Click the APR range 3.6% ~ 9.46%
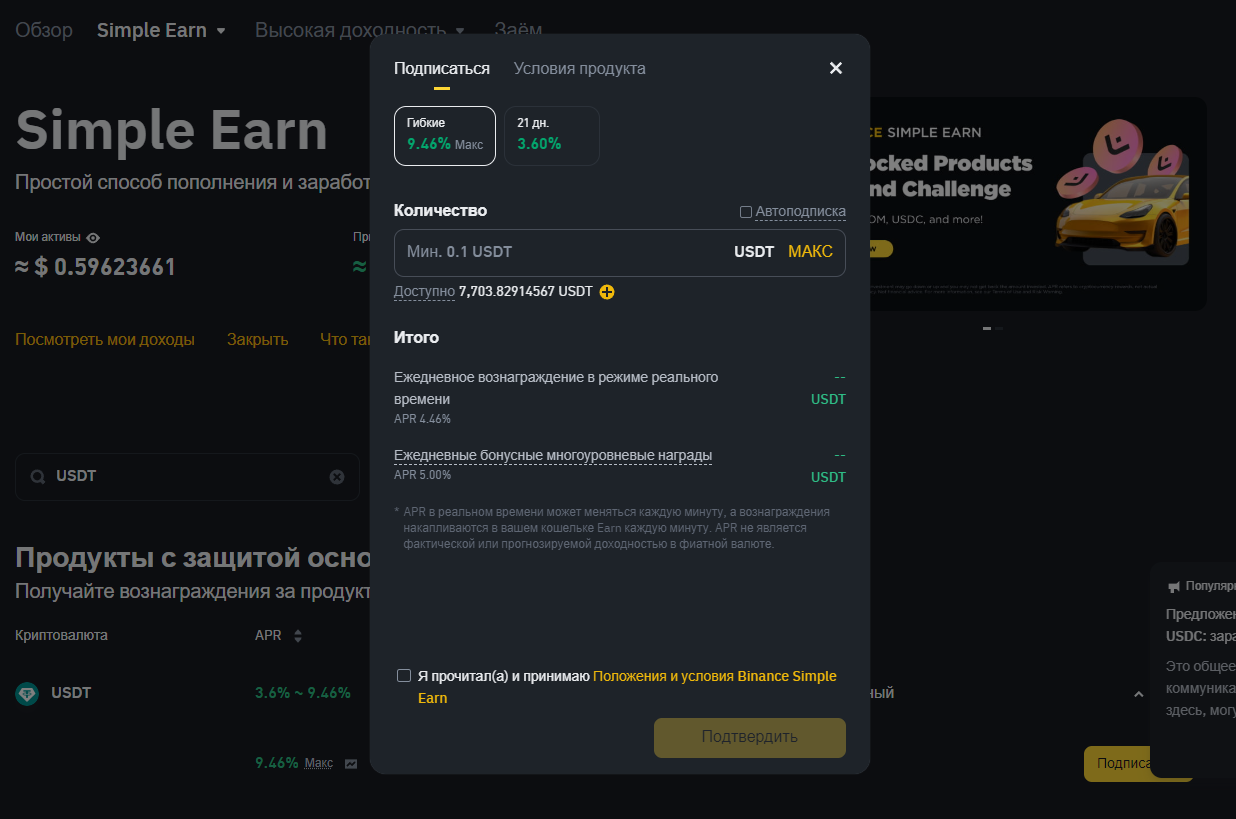Image resolution: width=1236 pixels, height=819 pixels. point(303,693)
